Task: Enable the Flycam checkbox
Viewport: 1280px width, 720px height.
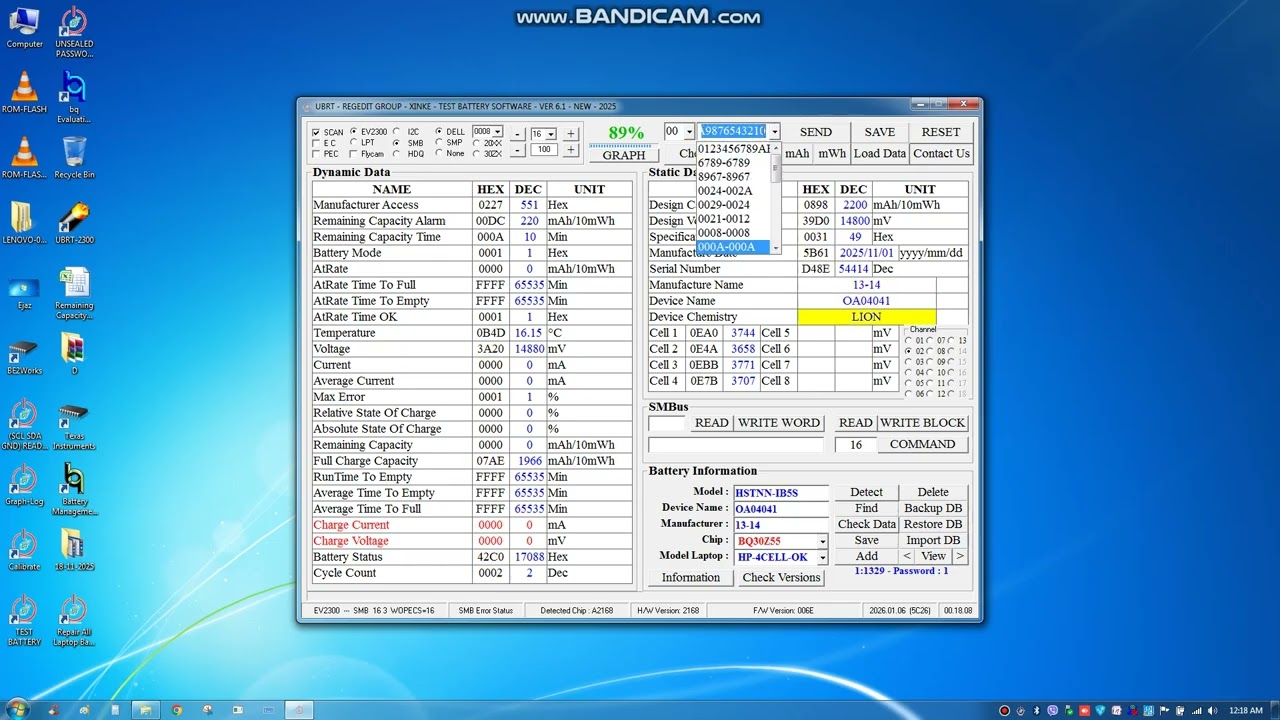Action: (x=354, y=154)
